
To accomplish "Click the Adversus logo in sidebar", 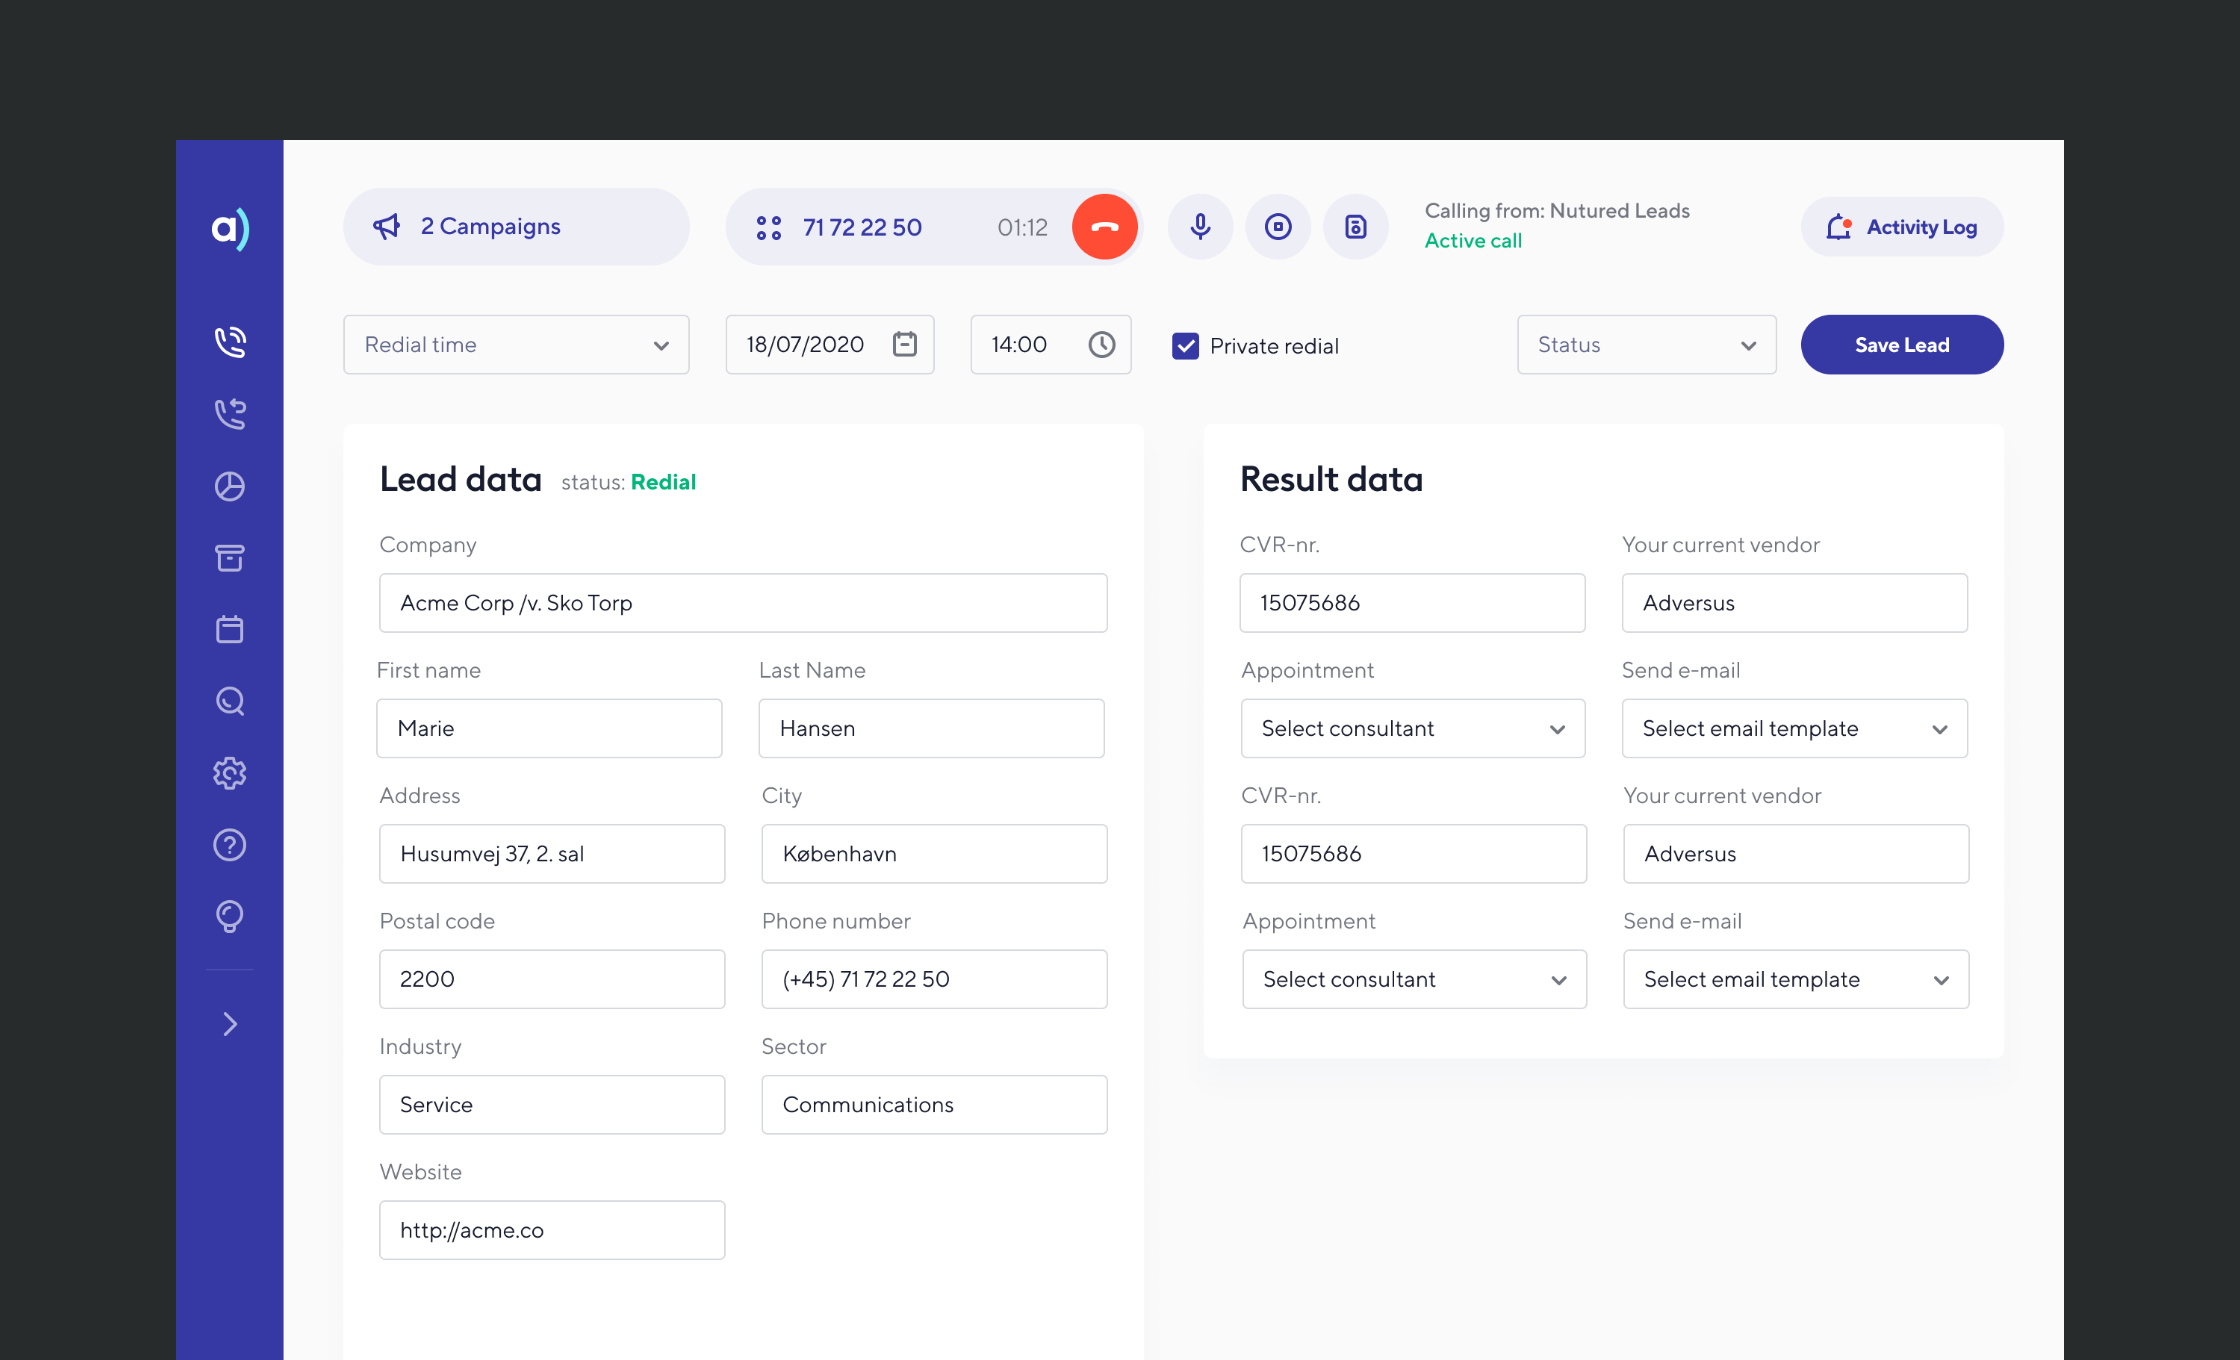I will click(x=230, y=229).
